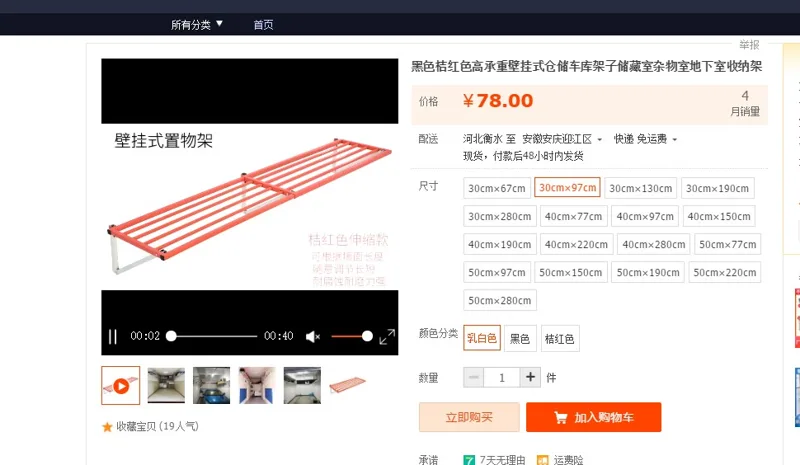Choose the 50cm×220cm size option
Screen dimensions: 800x465
coord(724,272)
